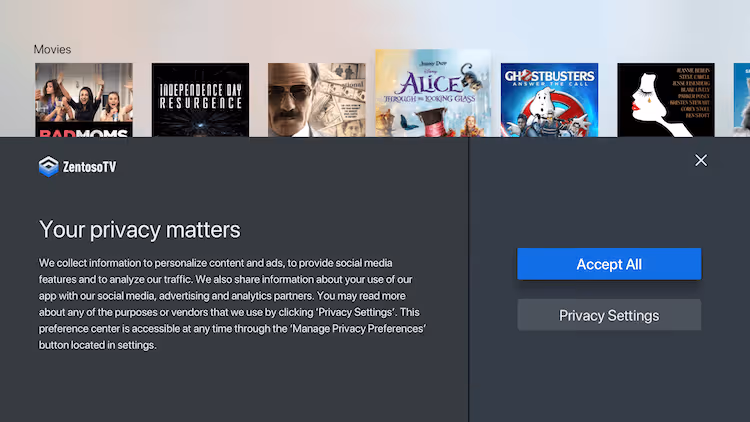Open Independence Day Resurgence poster
The width and height of the screenshot is (750, 422).
(200, 100)
